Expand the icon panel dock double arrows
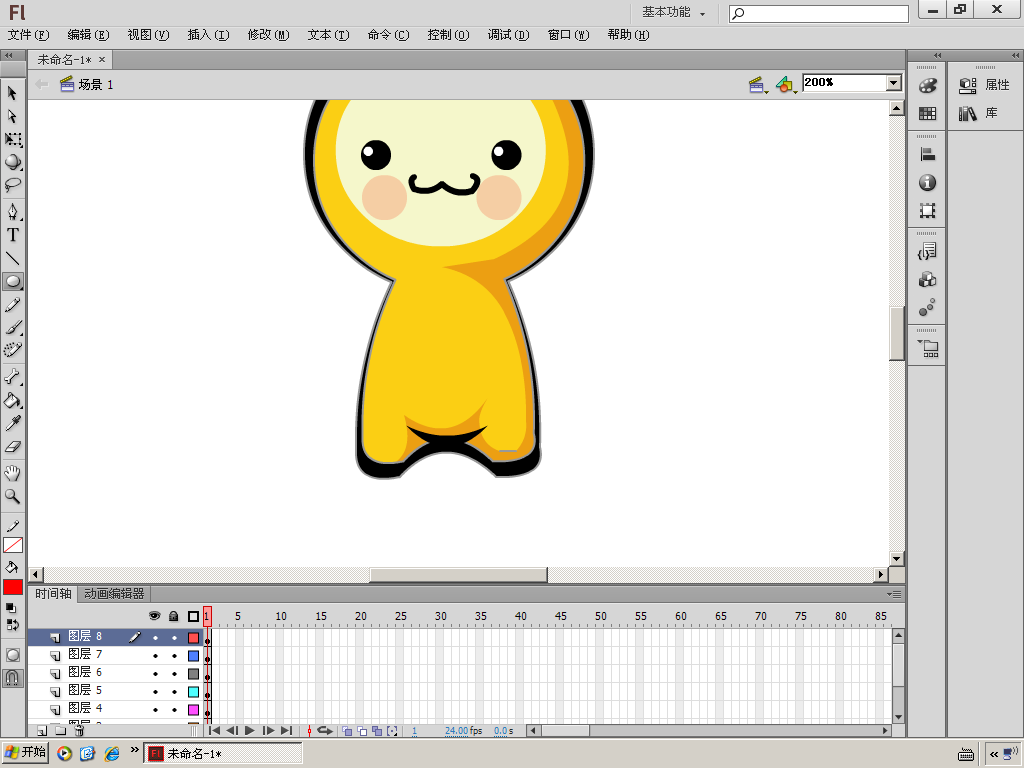The width and height of the screenshot is (1024, 768). tap(938, 56)
